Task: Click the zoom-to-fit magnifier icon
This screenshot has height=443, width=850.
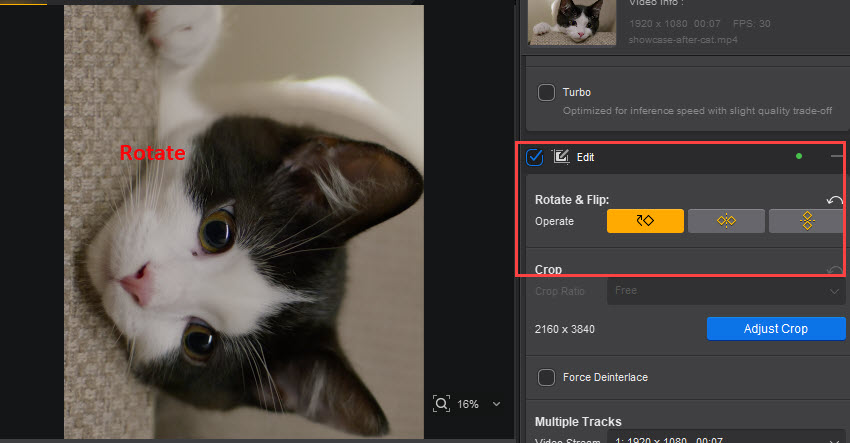Action: coord(441,404)
